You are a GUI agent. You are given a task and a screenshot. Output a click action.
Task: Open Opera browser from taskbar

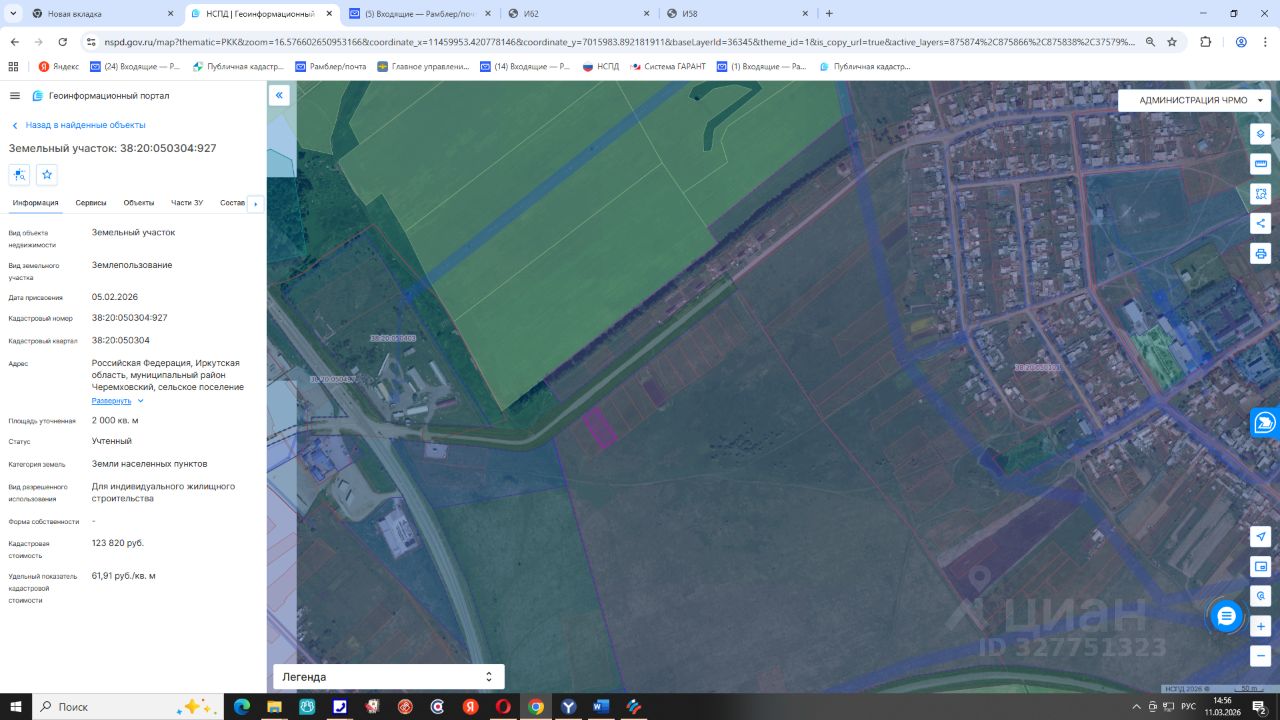(503, 706)
